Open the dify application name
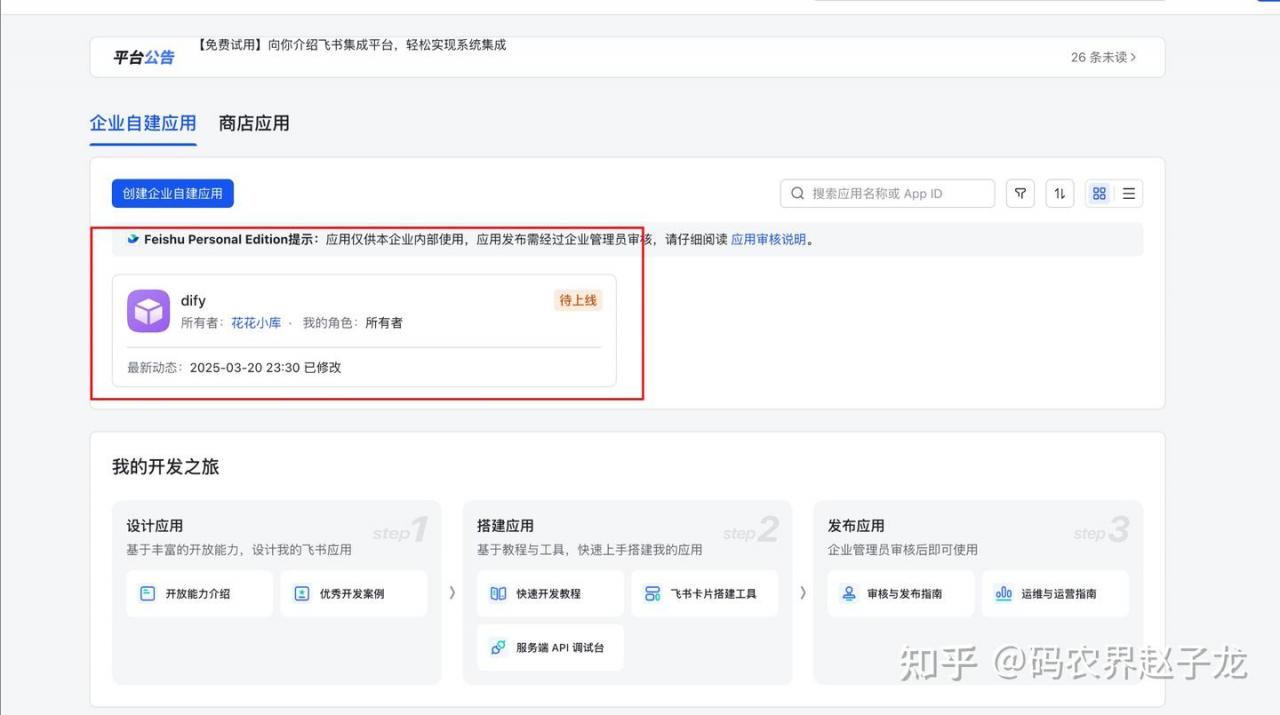1280x715 pixels. tap(193, 300)
